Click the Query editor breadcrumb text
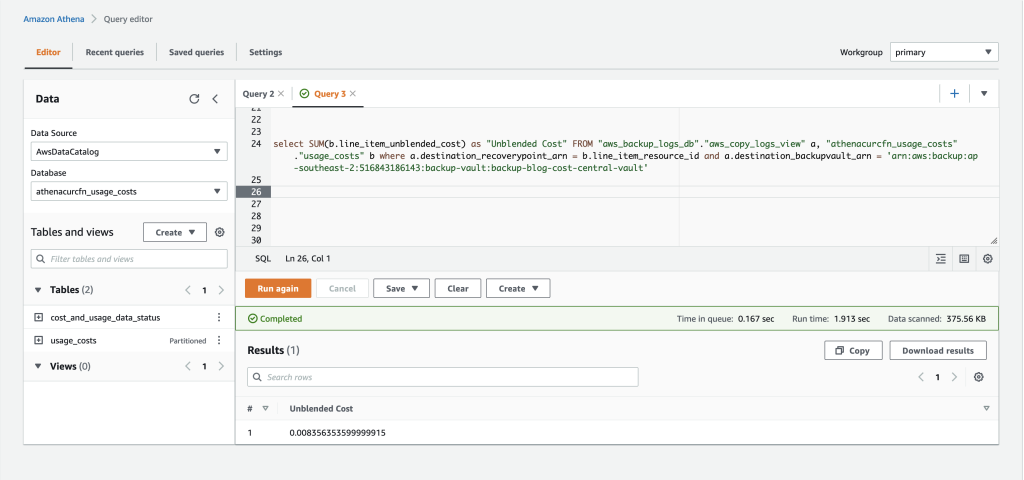 coord(128,19)
